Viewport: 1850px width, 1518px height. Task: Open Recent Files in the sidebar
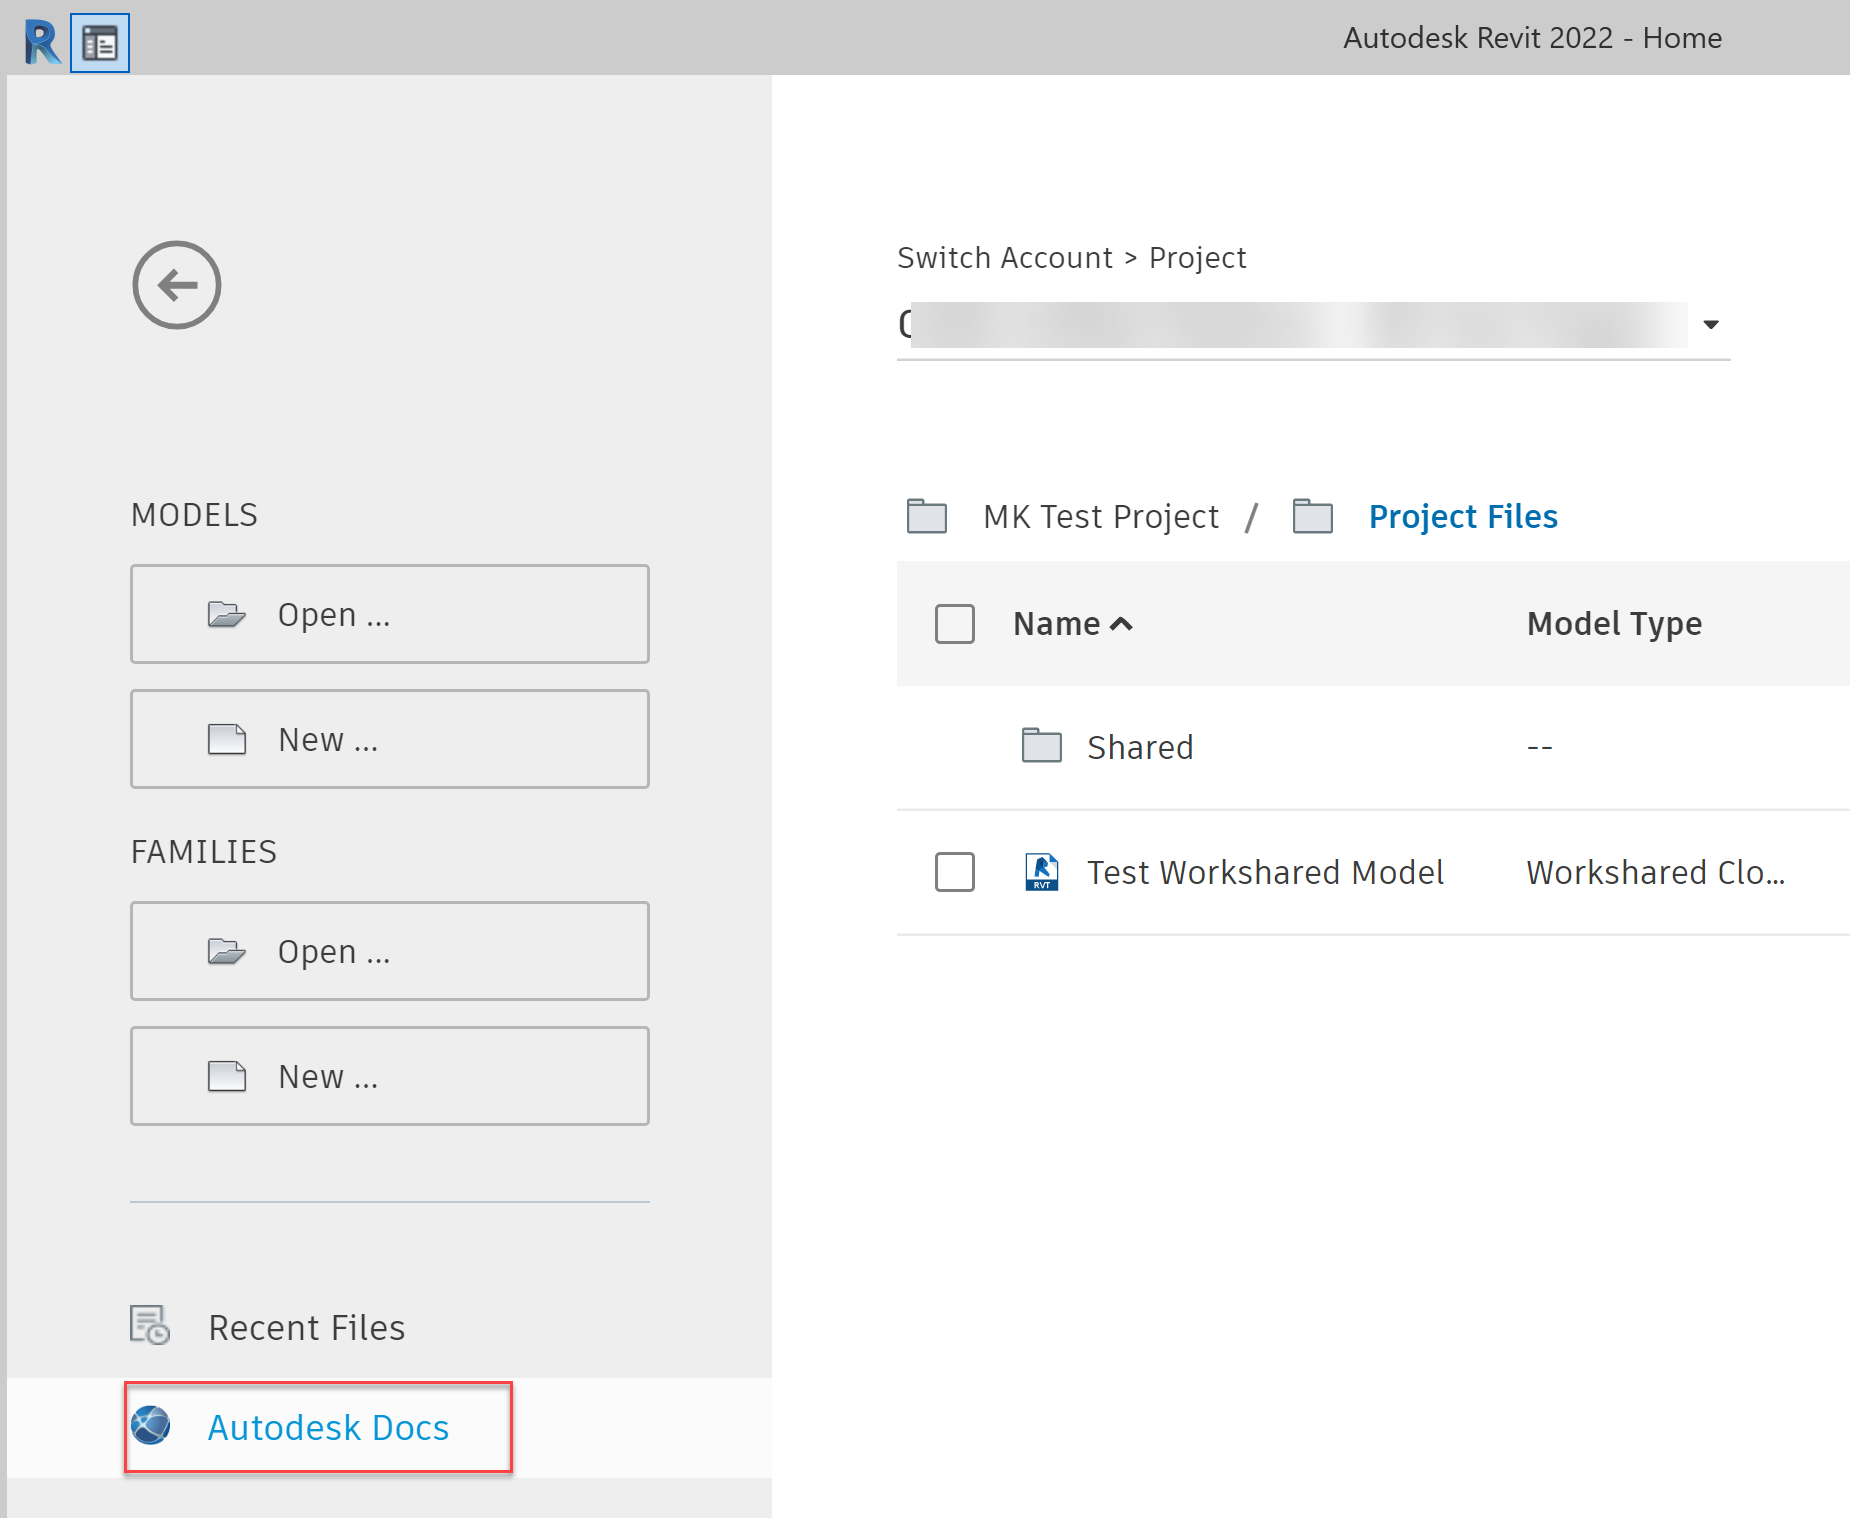coord(306,1327)
